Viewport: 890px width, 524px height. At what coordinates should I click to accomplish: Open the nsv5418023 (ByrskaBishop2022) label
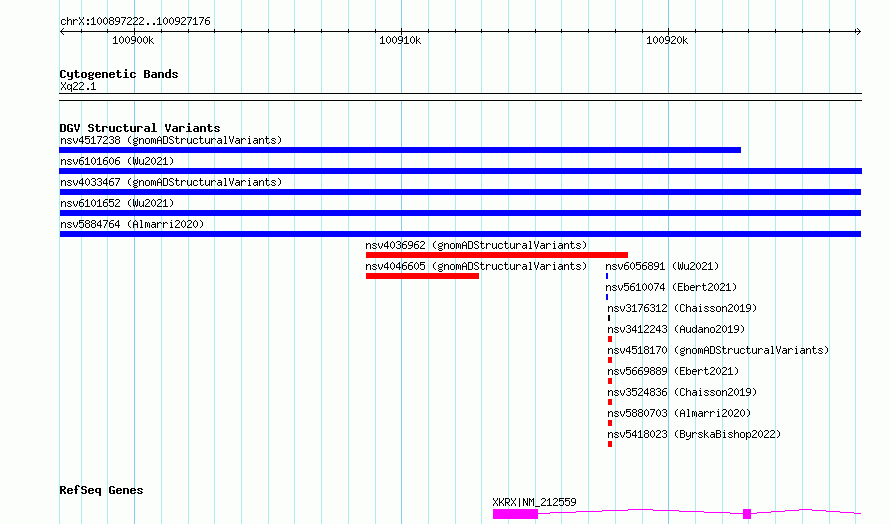[694, 434]
